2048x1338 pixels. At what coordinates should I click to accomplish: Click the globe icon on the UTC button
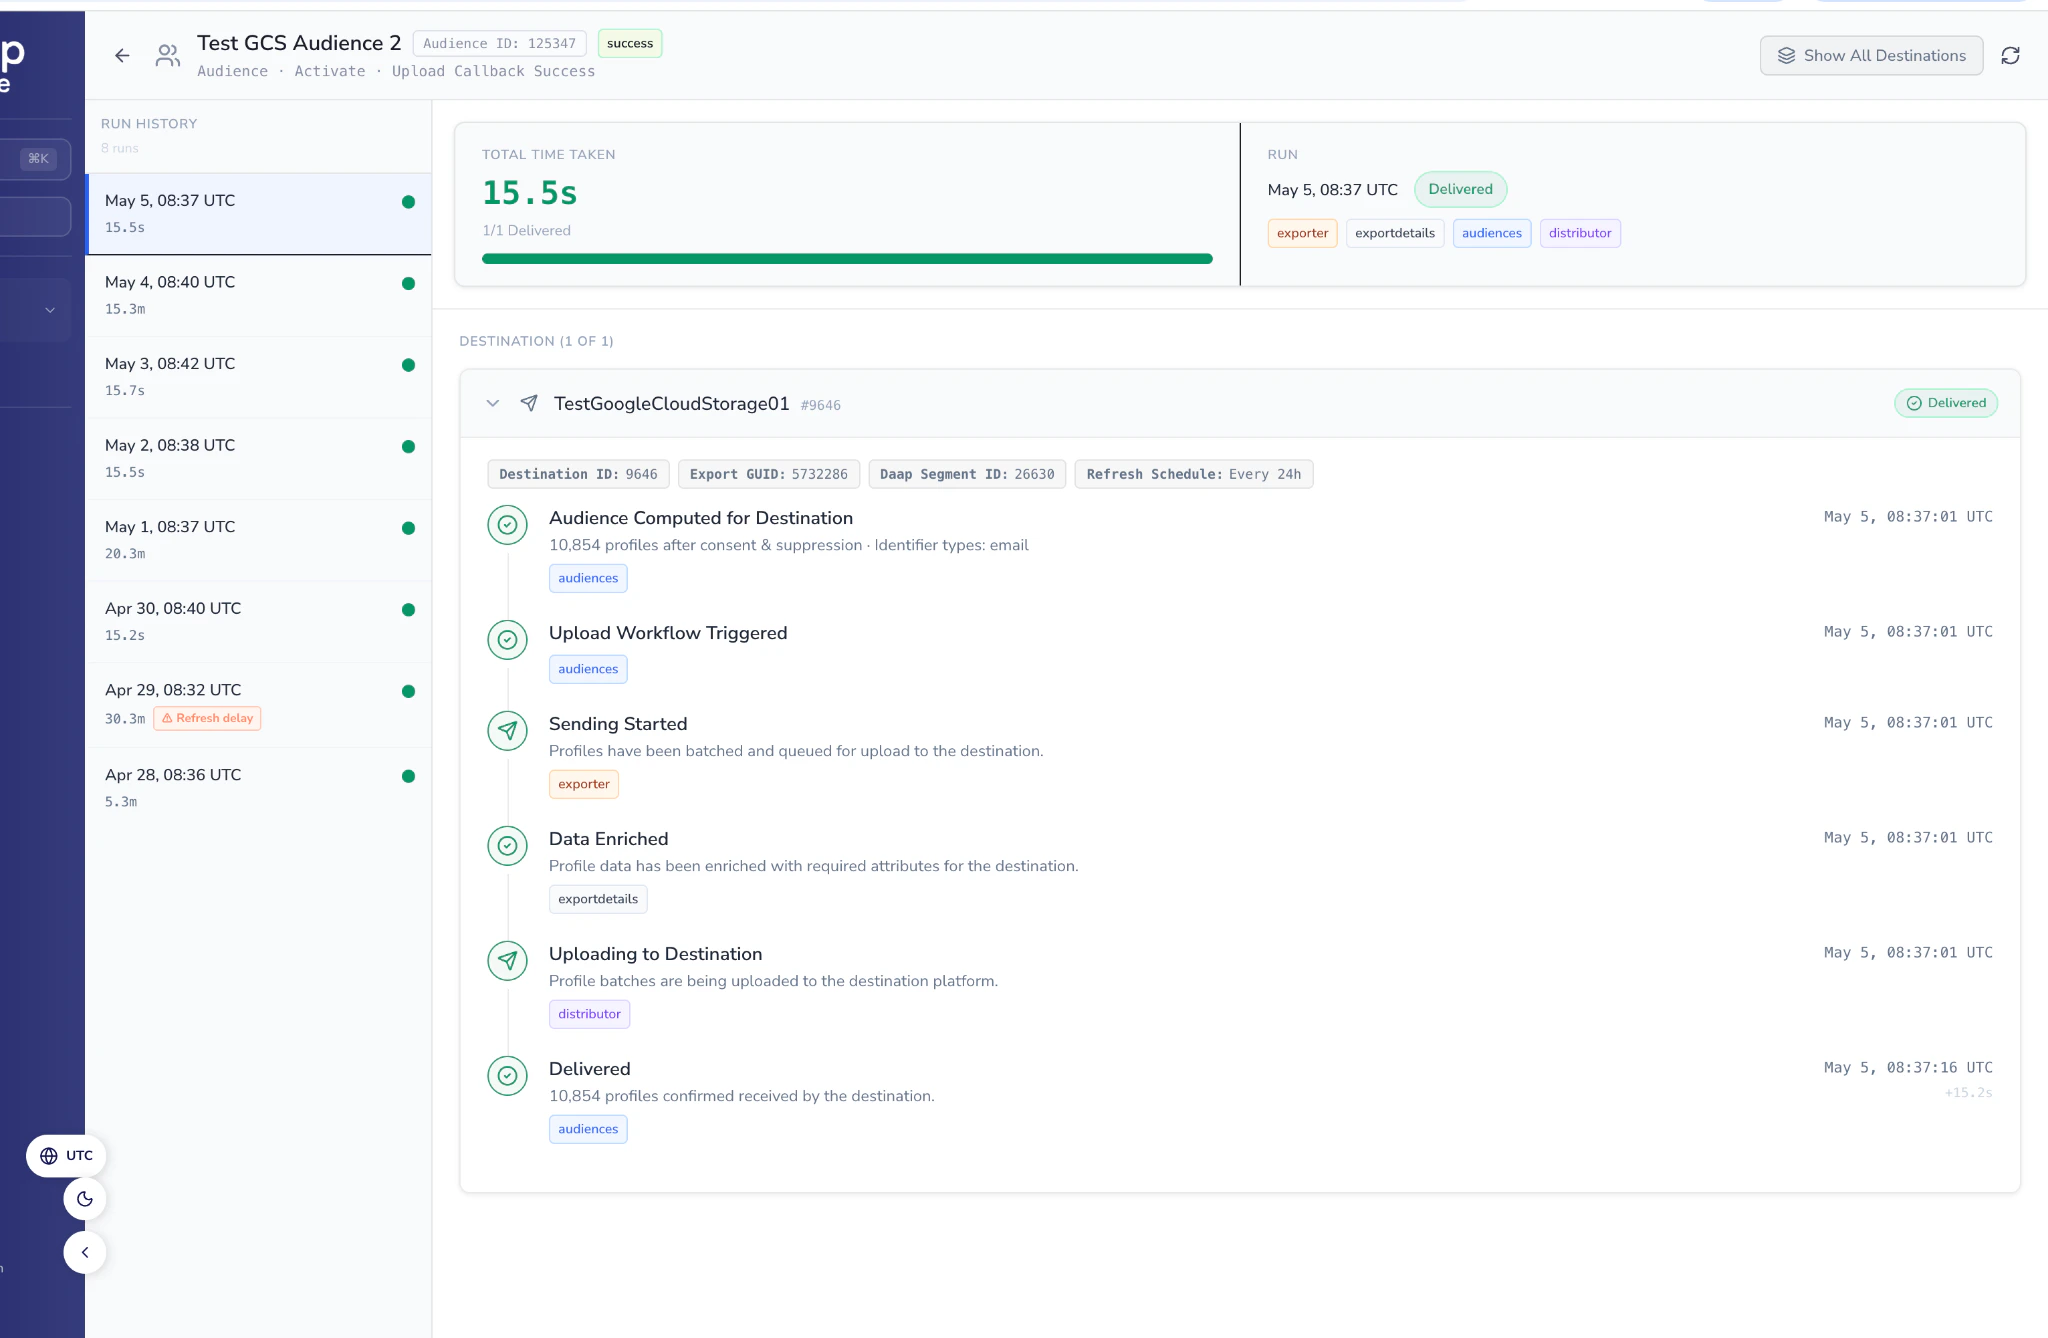[x=48, y=1156]
